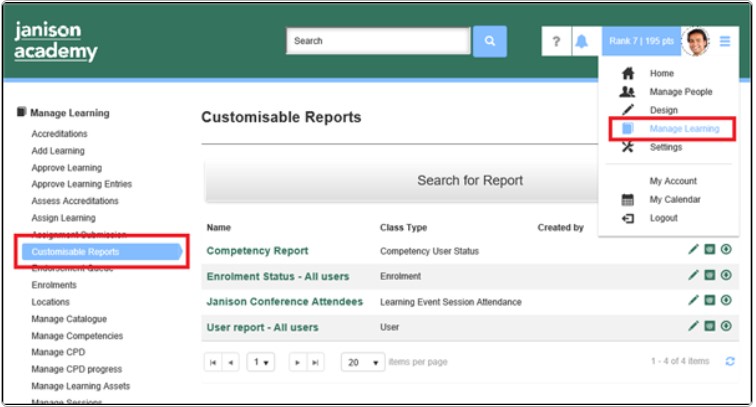
Task: Click the Search input field
Action: [x=378, y=41]
